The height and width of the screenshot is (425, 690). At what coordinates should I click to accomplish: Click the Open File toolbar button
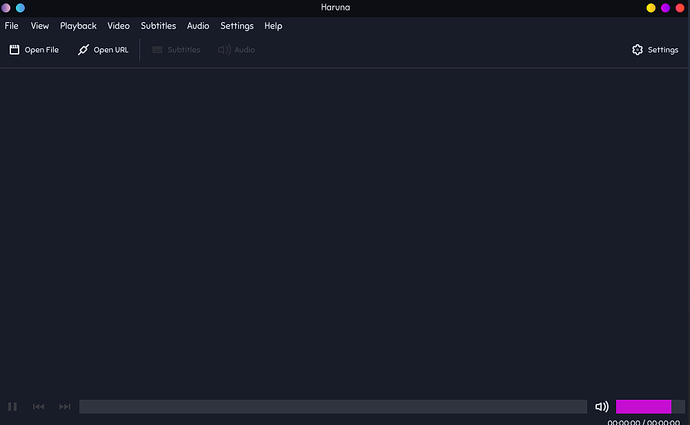(34, 50)
